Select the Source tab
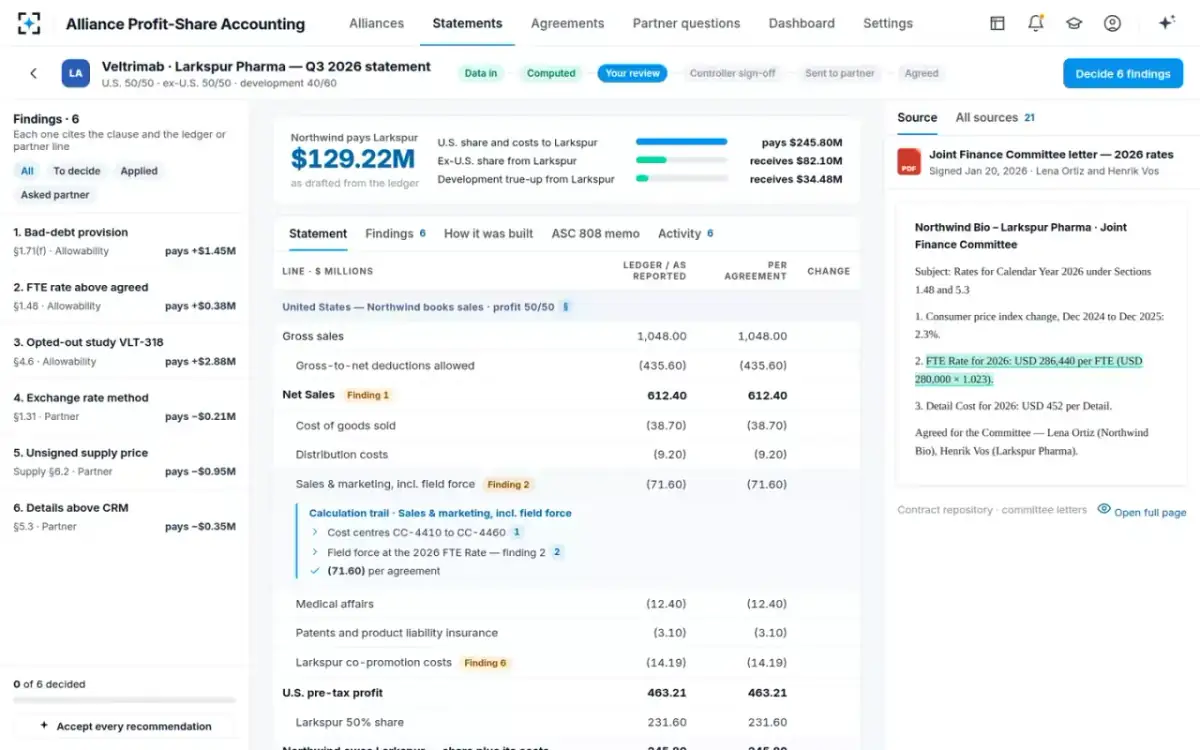 917,118
